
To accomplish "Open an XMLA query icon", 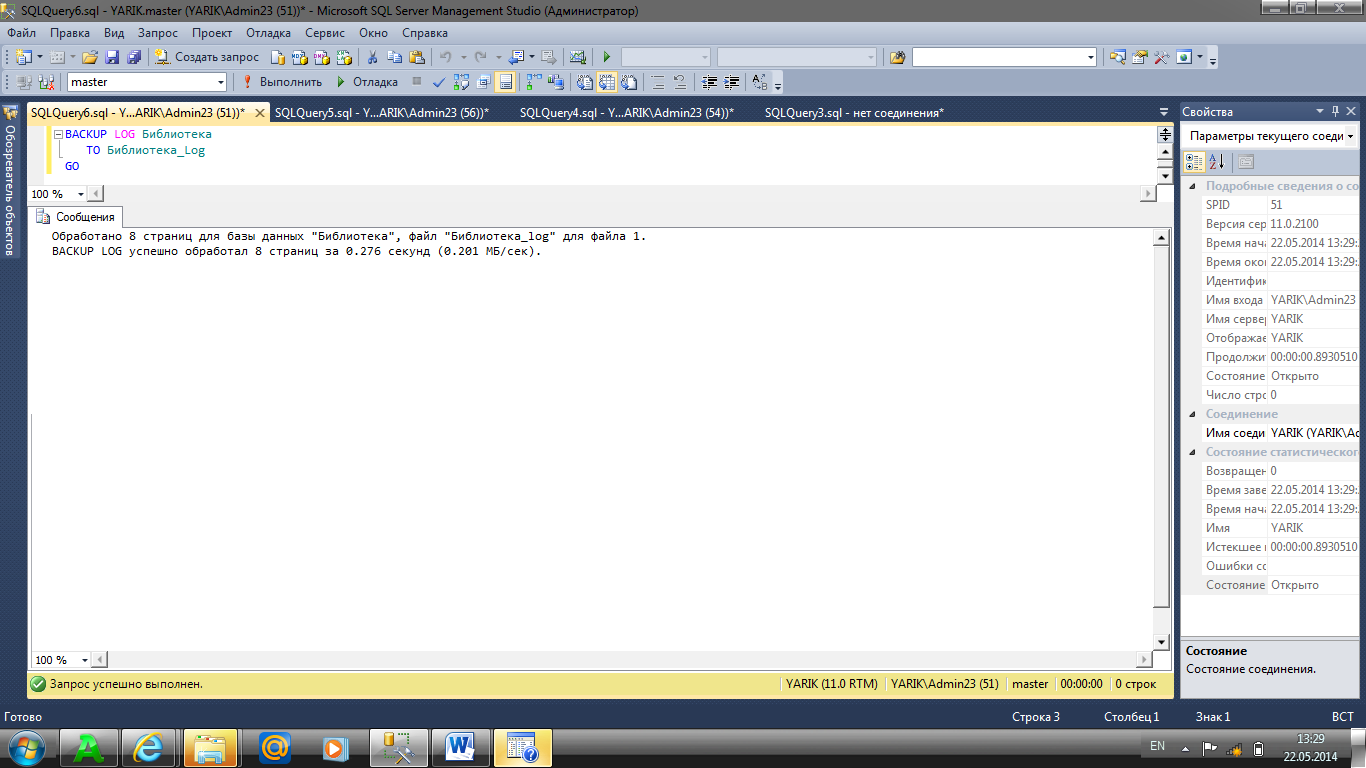I will [x=344, y=57].
